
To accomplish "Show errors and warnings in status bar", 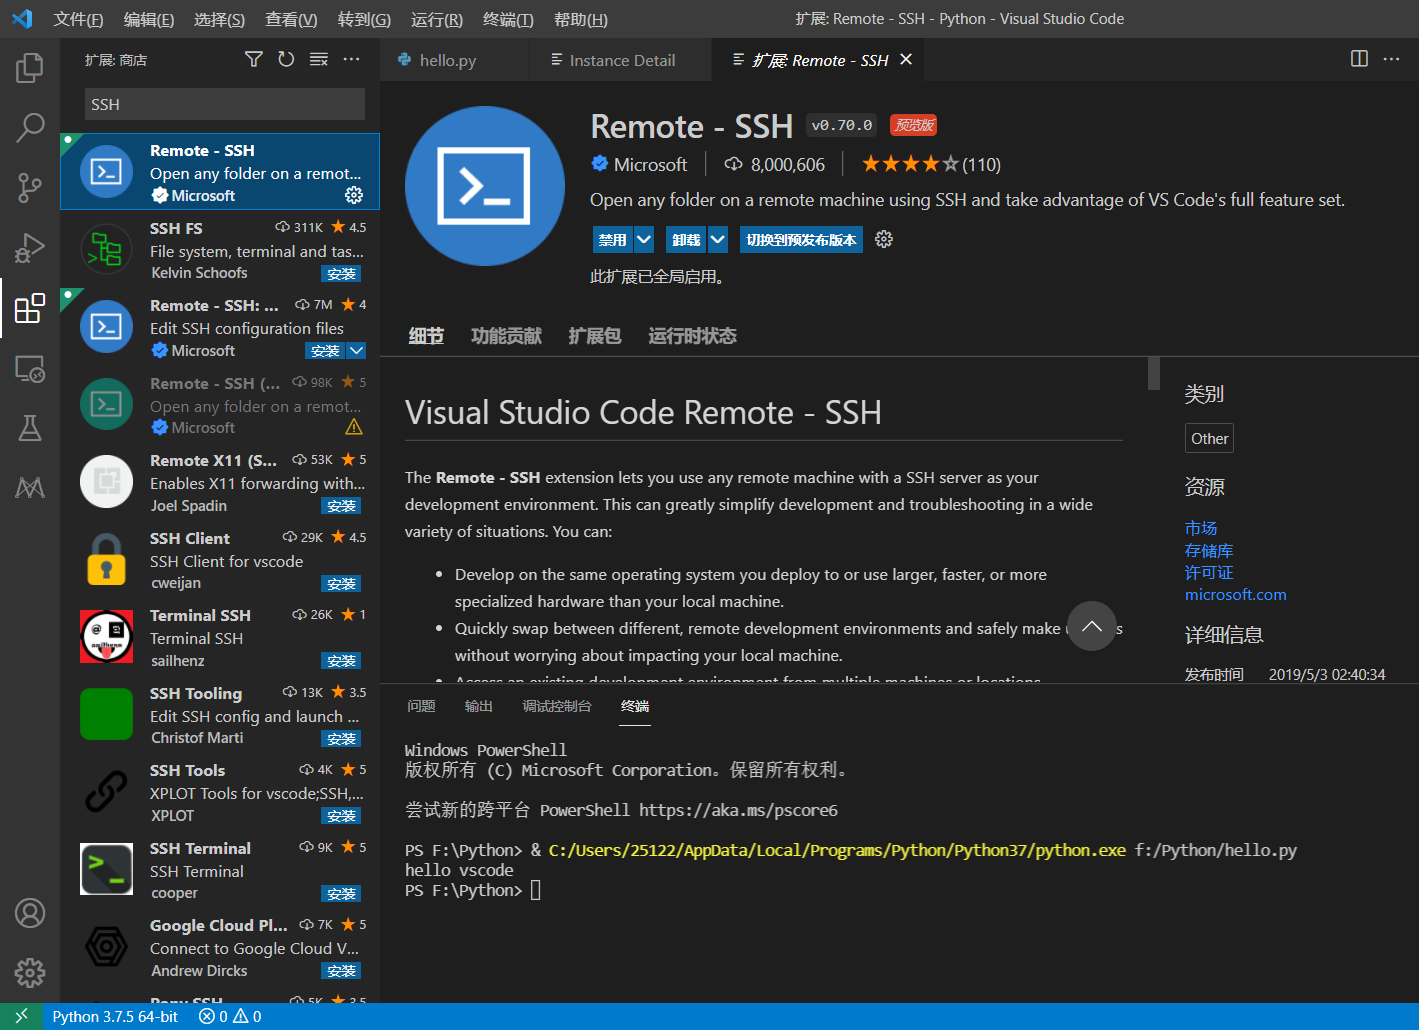I will tap(230, 1016).
